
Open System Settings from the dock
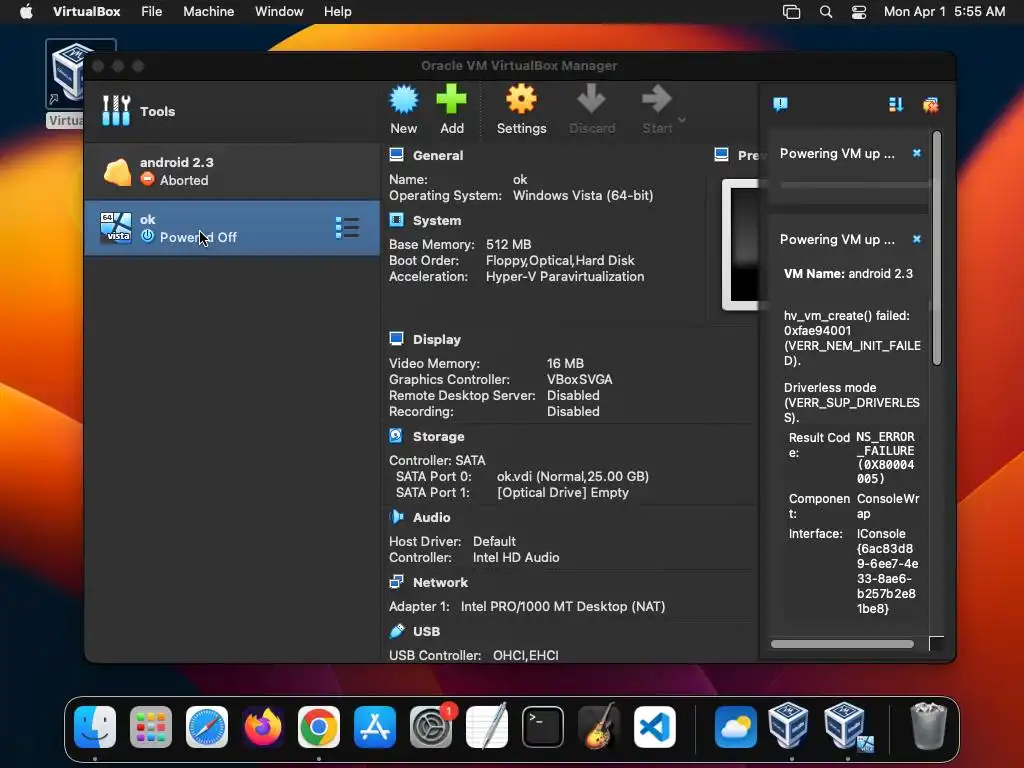[431, 727]
